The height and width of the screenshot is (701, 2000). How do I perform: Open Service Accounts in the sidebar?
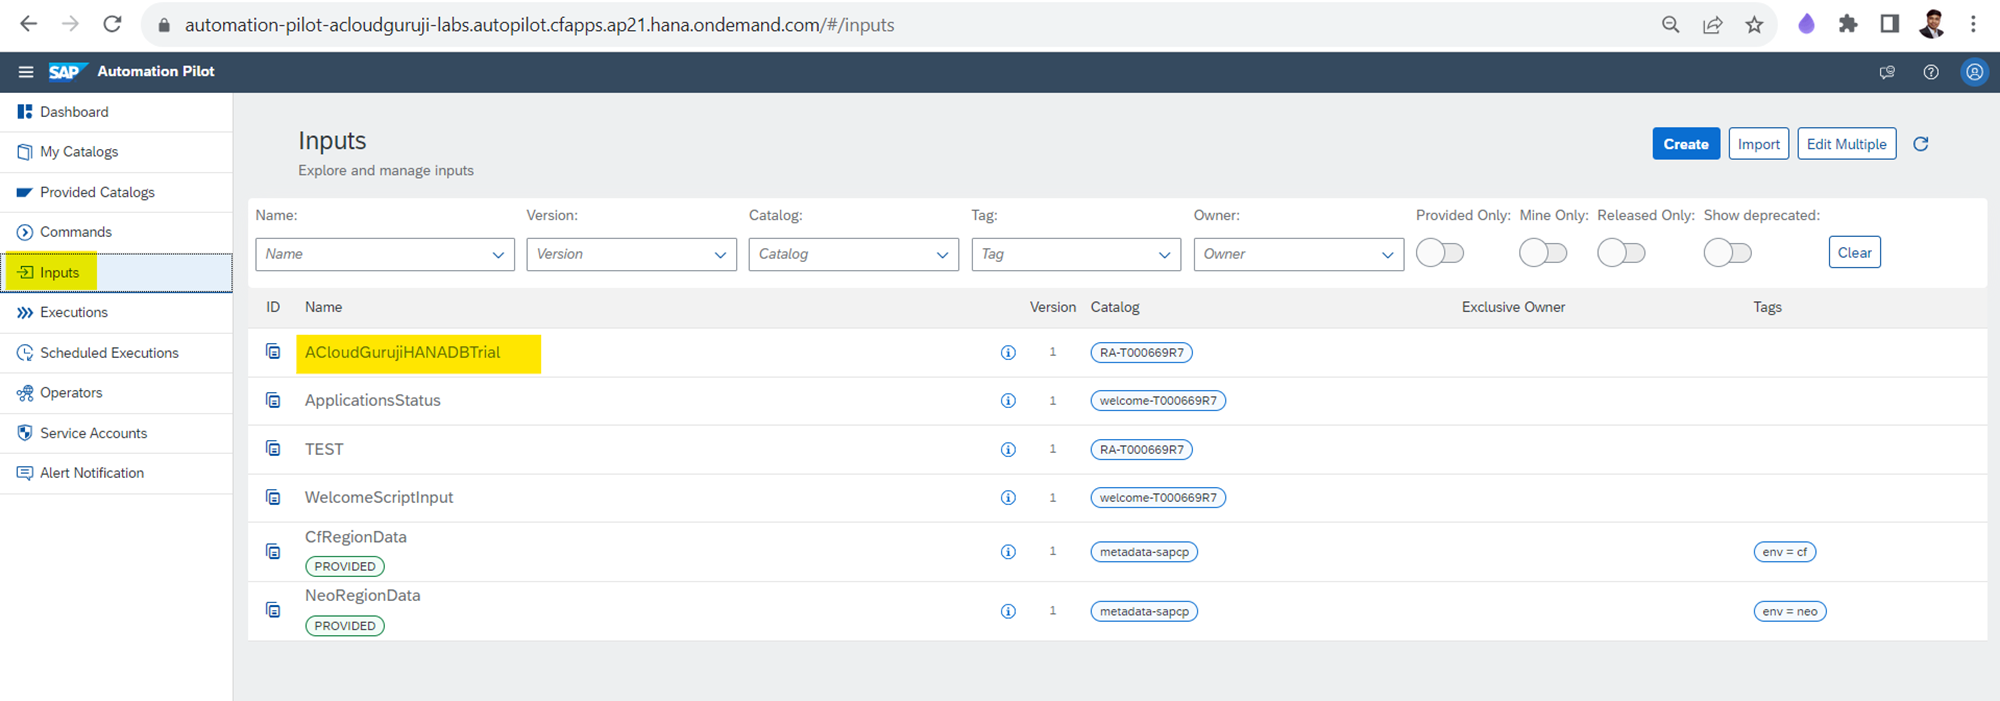pyautogui.click(x=93, y=433)
